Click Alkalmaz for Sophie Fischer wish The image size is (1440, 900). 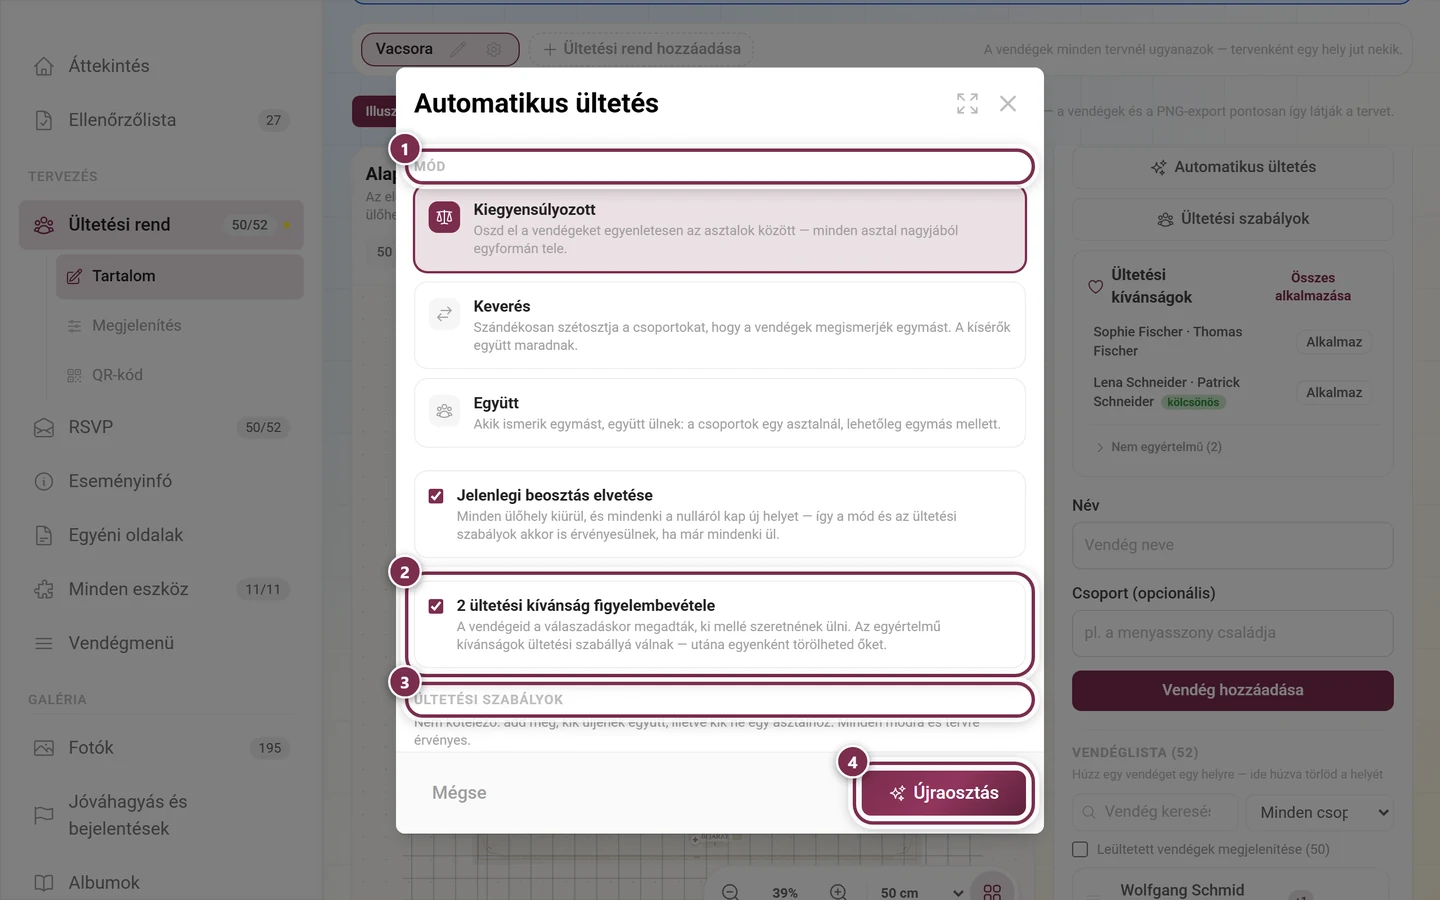coord(1334,342)
